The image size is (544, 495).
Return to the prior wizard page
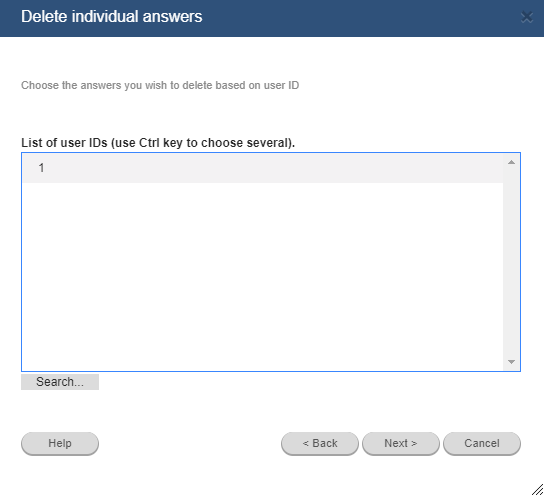point(320,443)
